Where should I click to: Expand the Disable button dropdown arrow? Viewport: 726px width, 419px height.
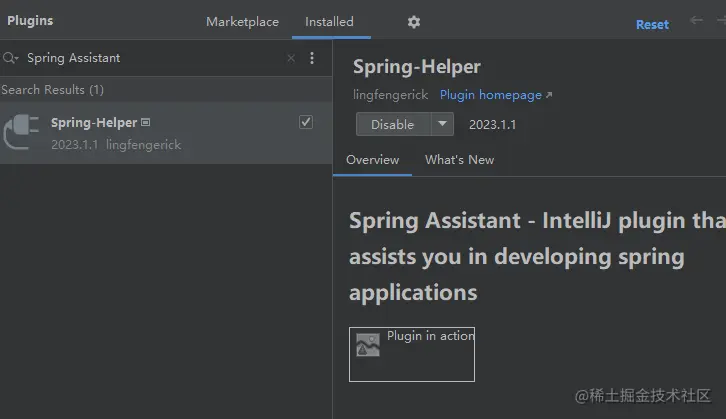tap(442, 124)
